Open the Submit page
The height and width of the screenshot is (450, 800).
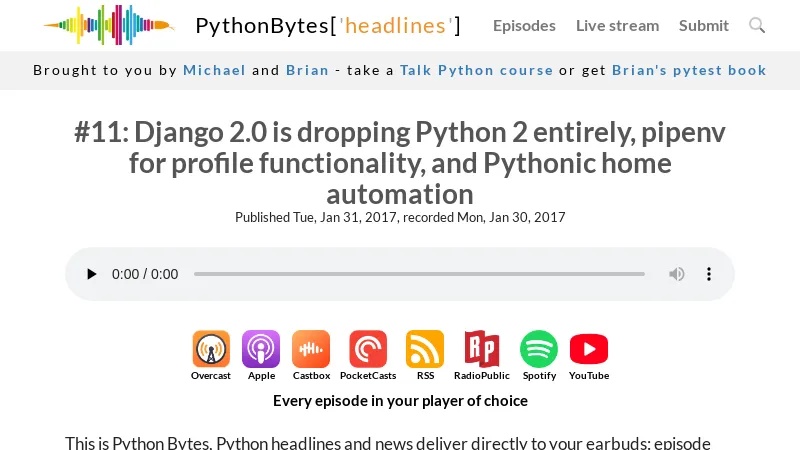(x=704, y=25)
